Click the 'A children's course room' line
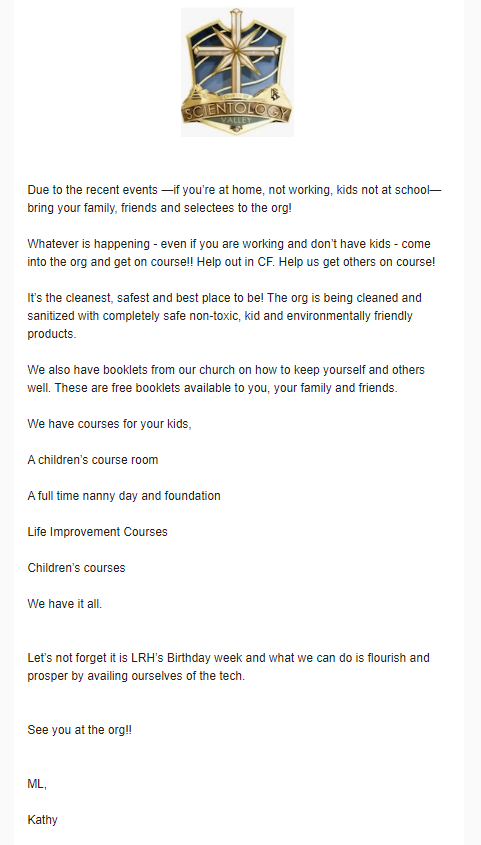Viewport: 481px width, 845px height. coord(93,460)
